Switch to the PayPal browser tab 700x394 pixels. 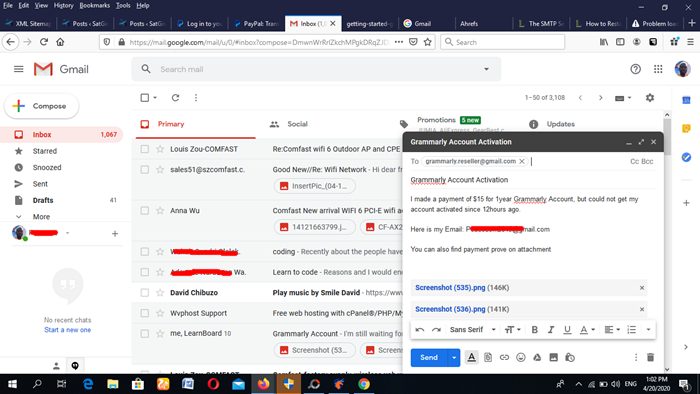pyautogui.click(x=256, y=24)
